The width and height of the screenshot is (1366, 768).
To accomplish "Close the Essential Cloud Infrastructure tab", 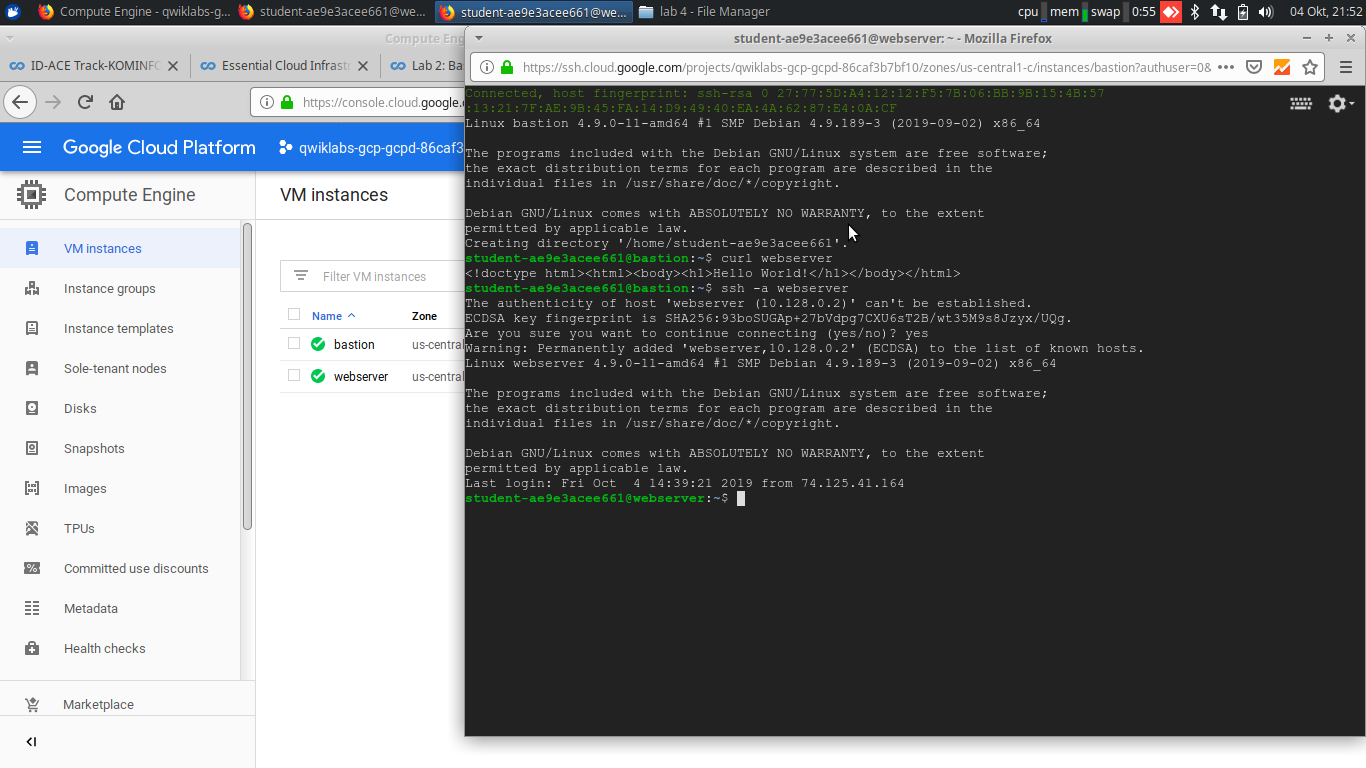I will coord(363,66).
